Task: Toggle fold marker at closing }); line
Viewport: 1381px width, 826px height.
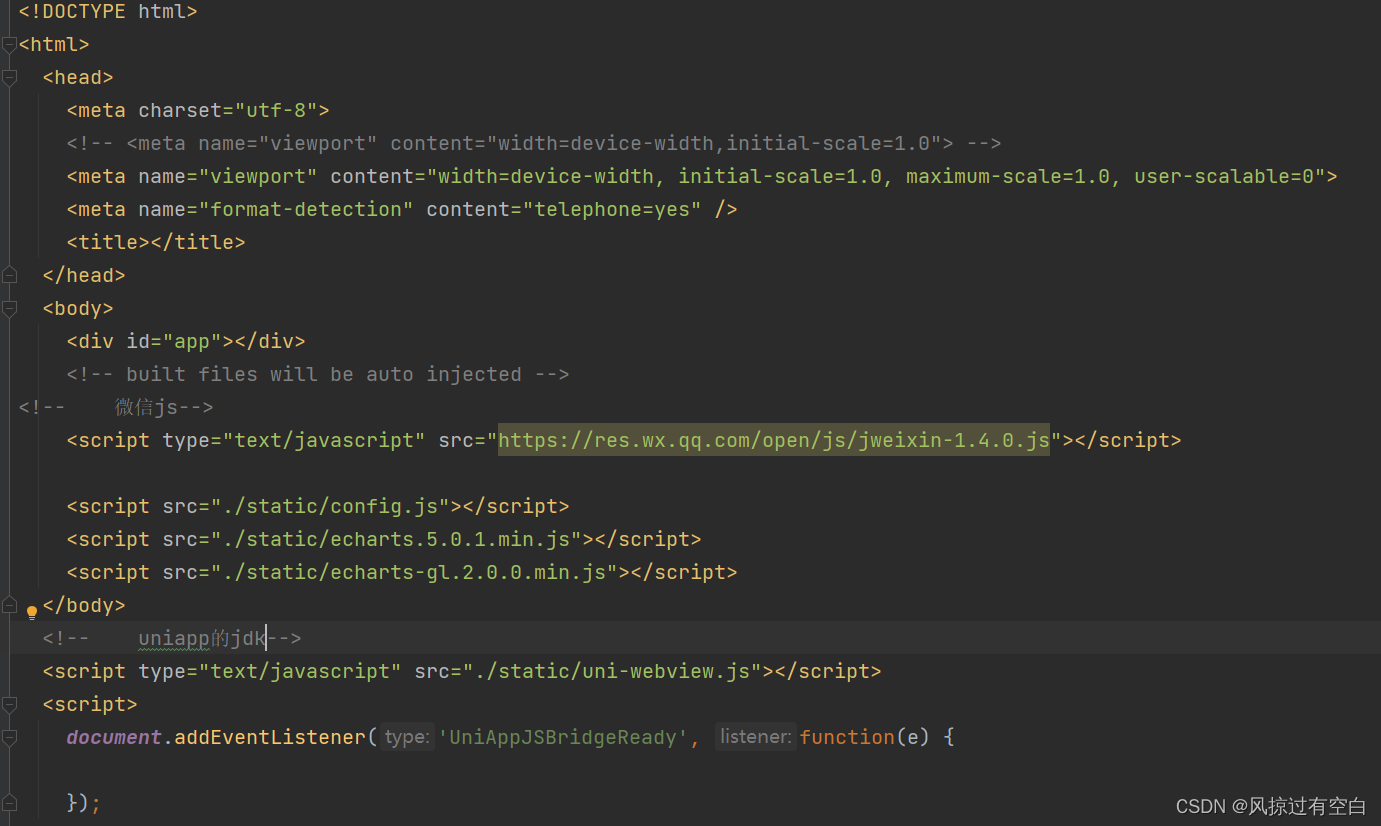Action: (x=9, y=803)
